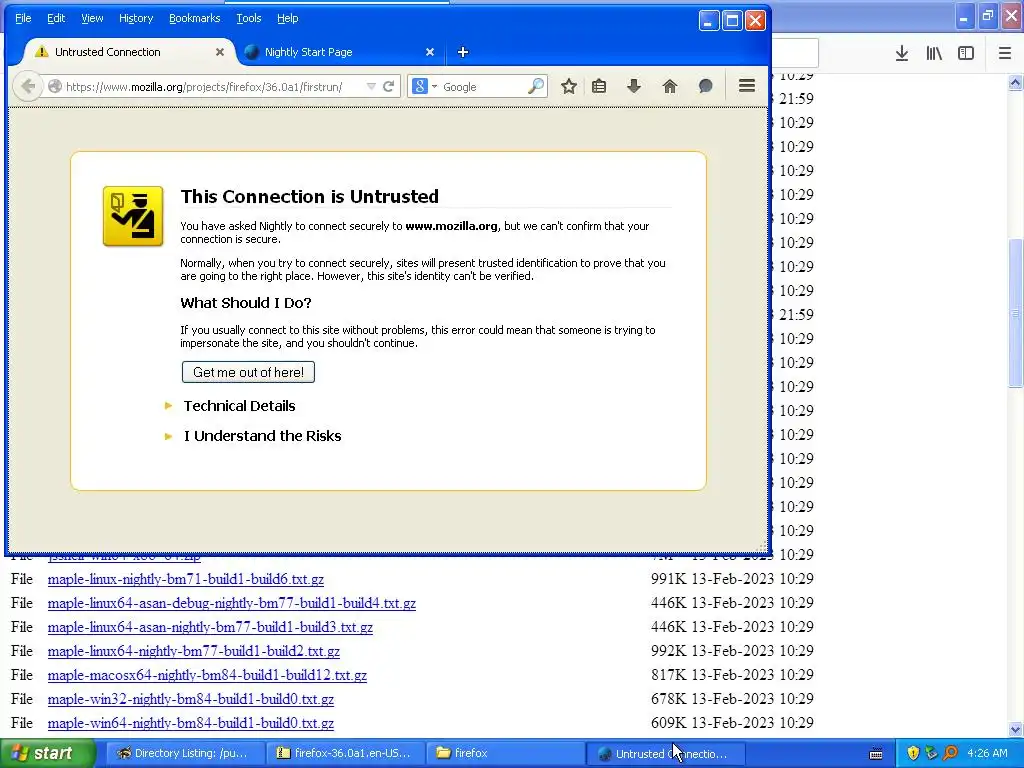Image resolution: width=1024 pixels, height=768 pixels.
Task: Switch to firefox folder taskbar button
Action: click(505, 754)
